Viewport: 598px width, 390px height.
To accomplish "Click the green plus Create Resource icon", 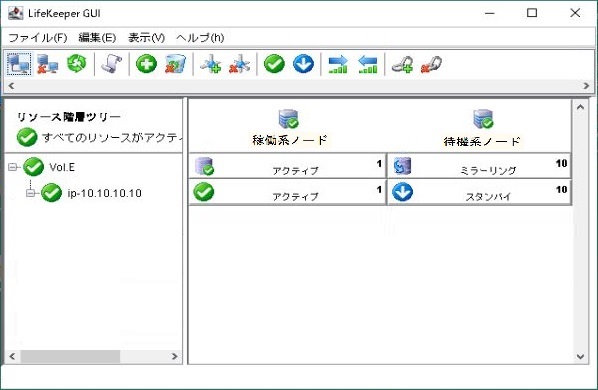I will [x=146, y=64].
